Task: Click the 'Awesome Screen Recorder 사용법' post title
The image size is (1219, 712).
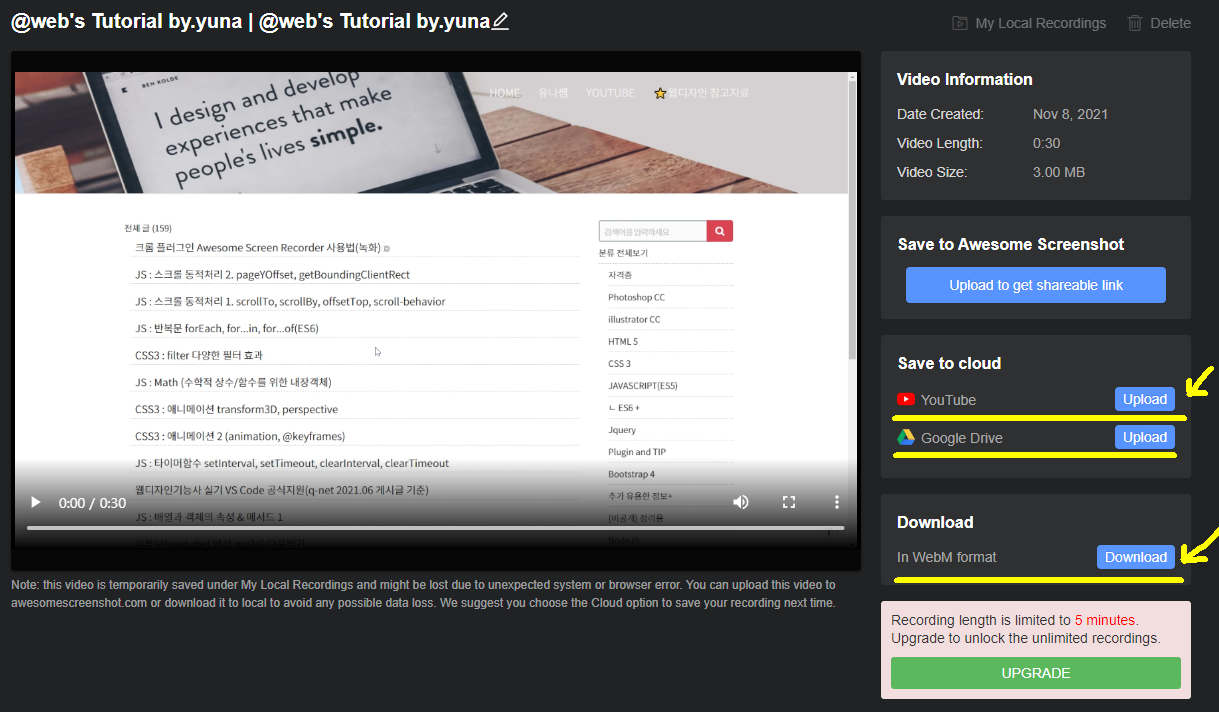Action: pyautogui.click(x=258, y=247)
